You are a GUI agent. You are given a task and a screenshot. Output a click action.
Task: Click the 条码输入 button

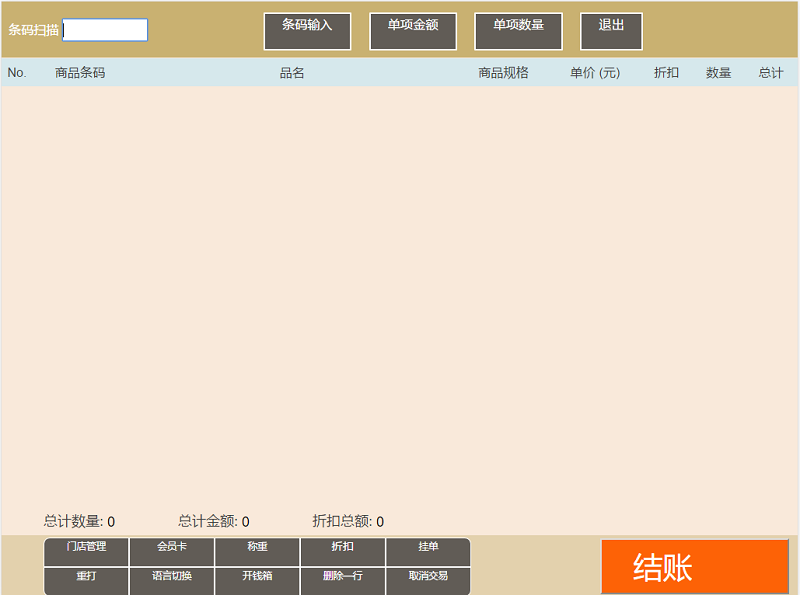coord(307,32)
